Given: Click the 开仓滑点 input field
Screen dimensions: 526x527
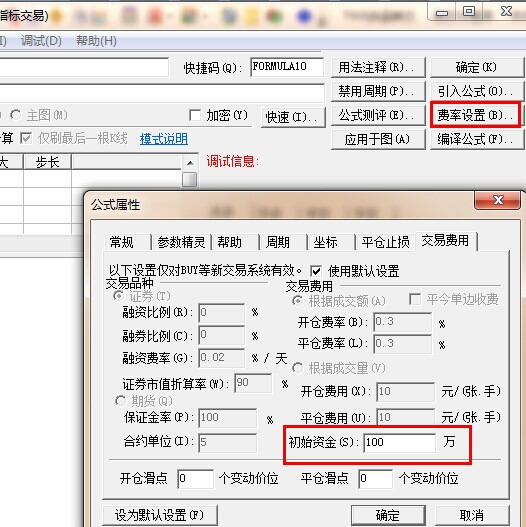Looking at the screenshot, I should pyautogui.click(x=195, y=479).
